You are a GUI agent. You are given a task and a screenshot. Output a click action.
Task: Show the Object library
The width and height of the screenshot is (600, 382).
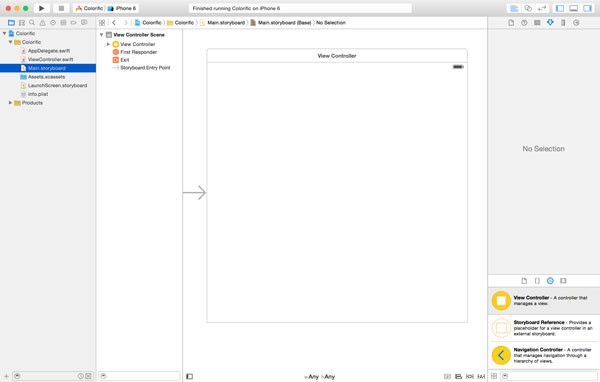pos(550,281)
